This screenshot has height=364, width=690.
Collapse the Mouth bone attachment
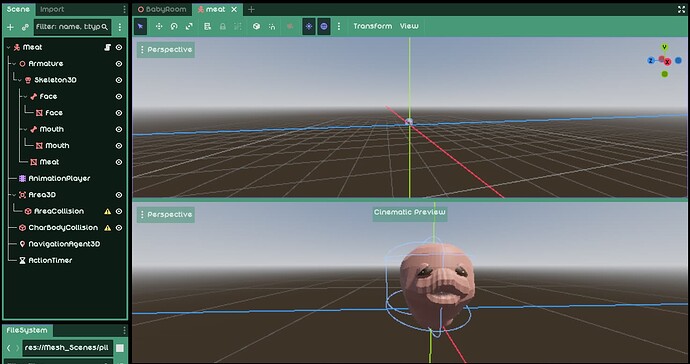26,129
